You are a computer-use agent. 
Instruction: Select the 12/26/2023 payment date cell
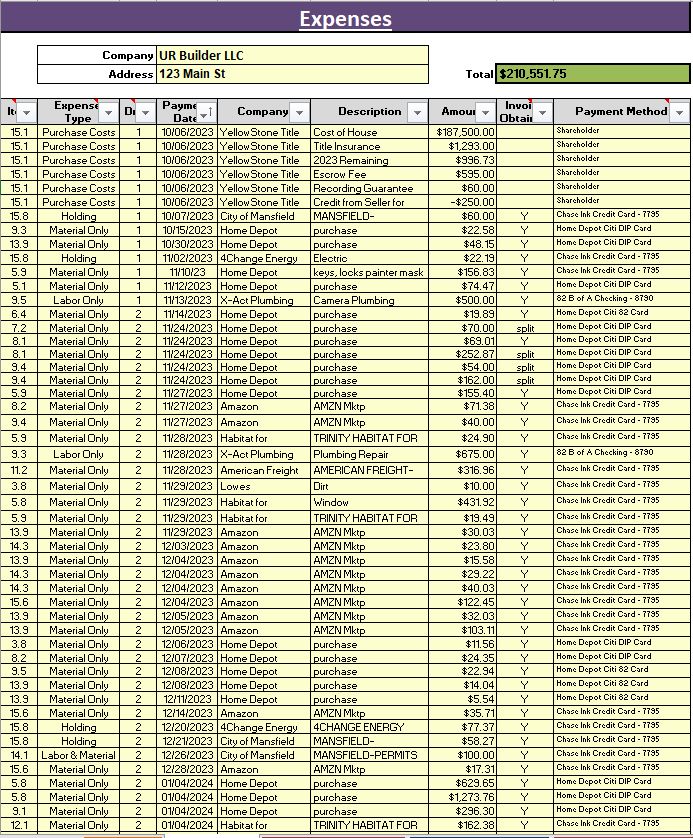point(187,755)
